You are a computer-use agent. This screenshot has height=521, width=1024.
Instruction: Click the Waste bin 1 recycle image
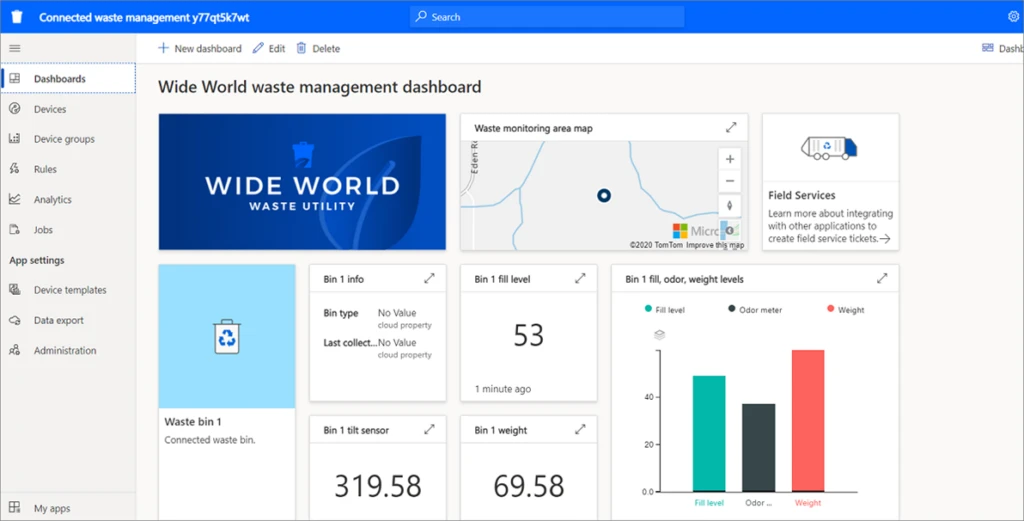coord(227,336)
